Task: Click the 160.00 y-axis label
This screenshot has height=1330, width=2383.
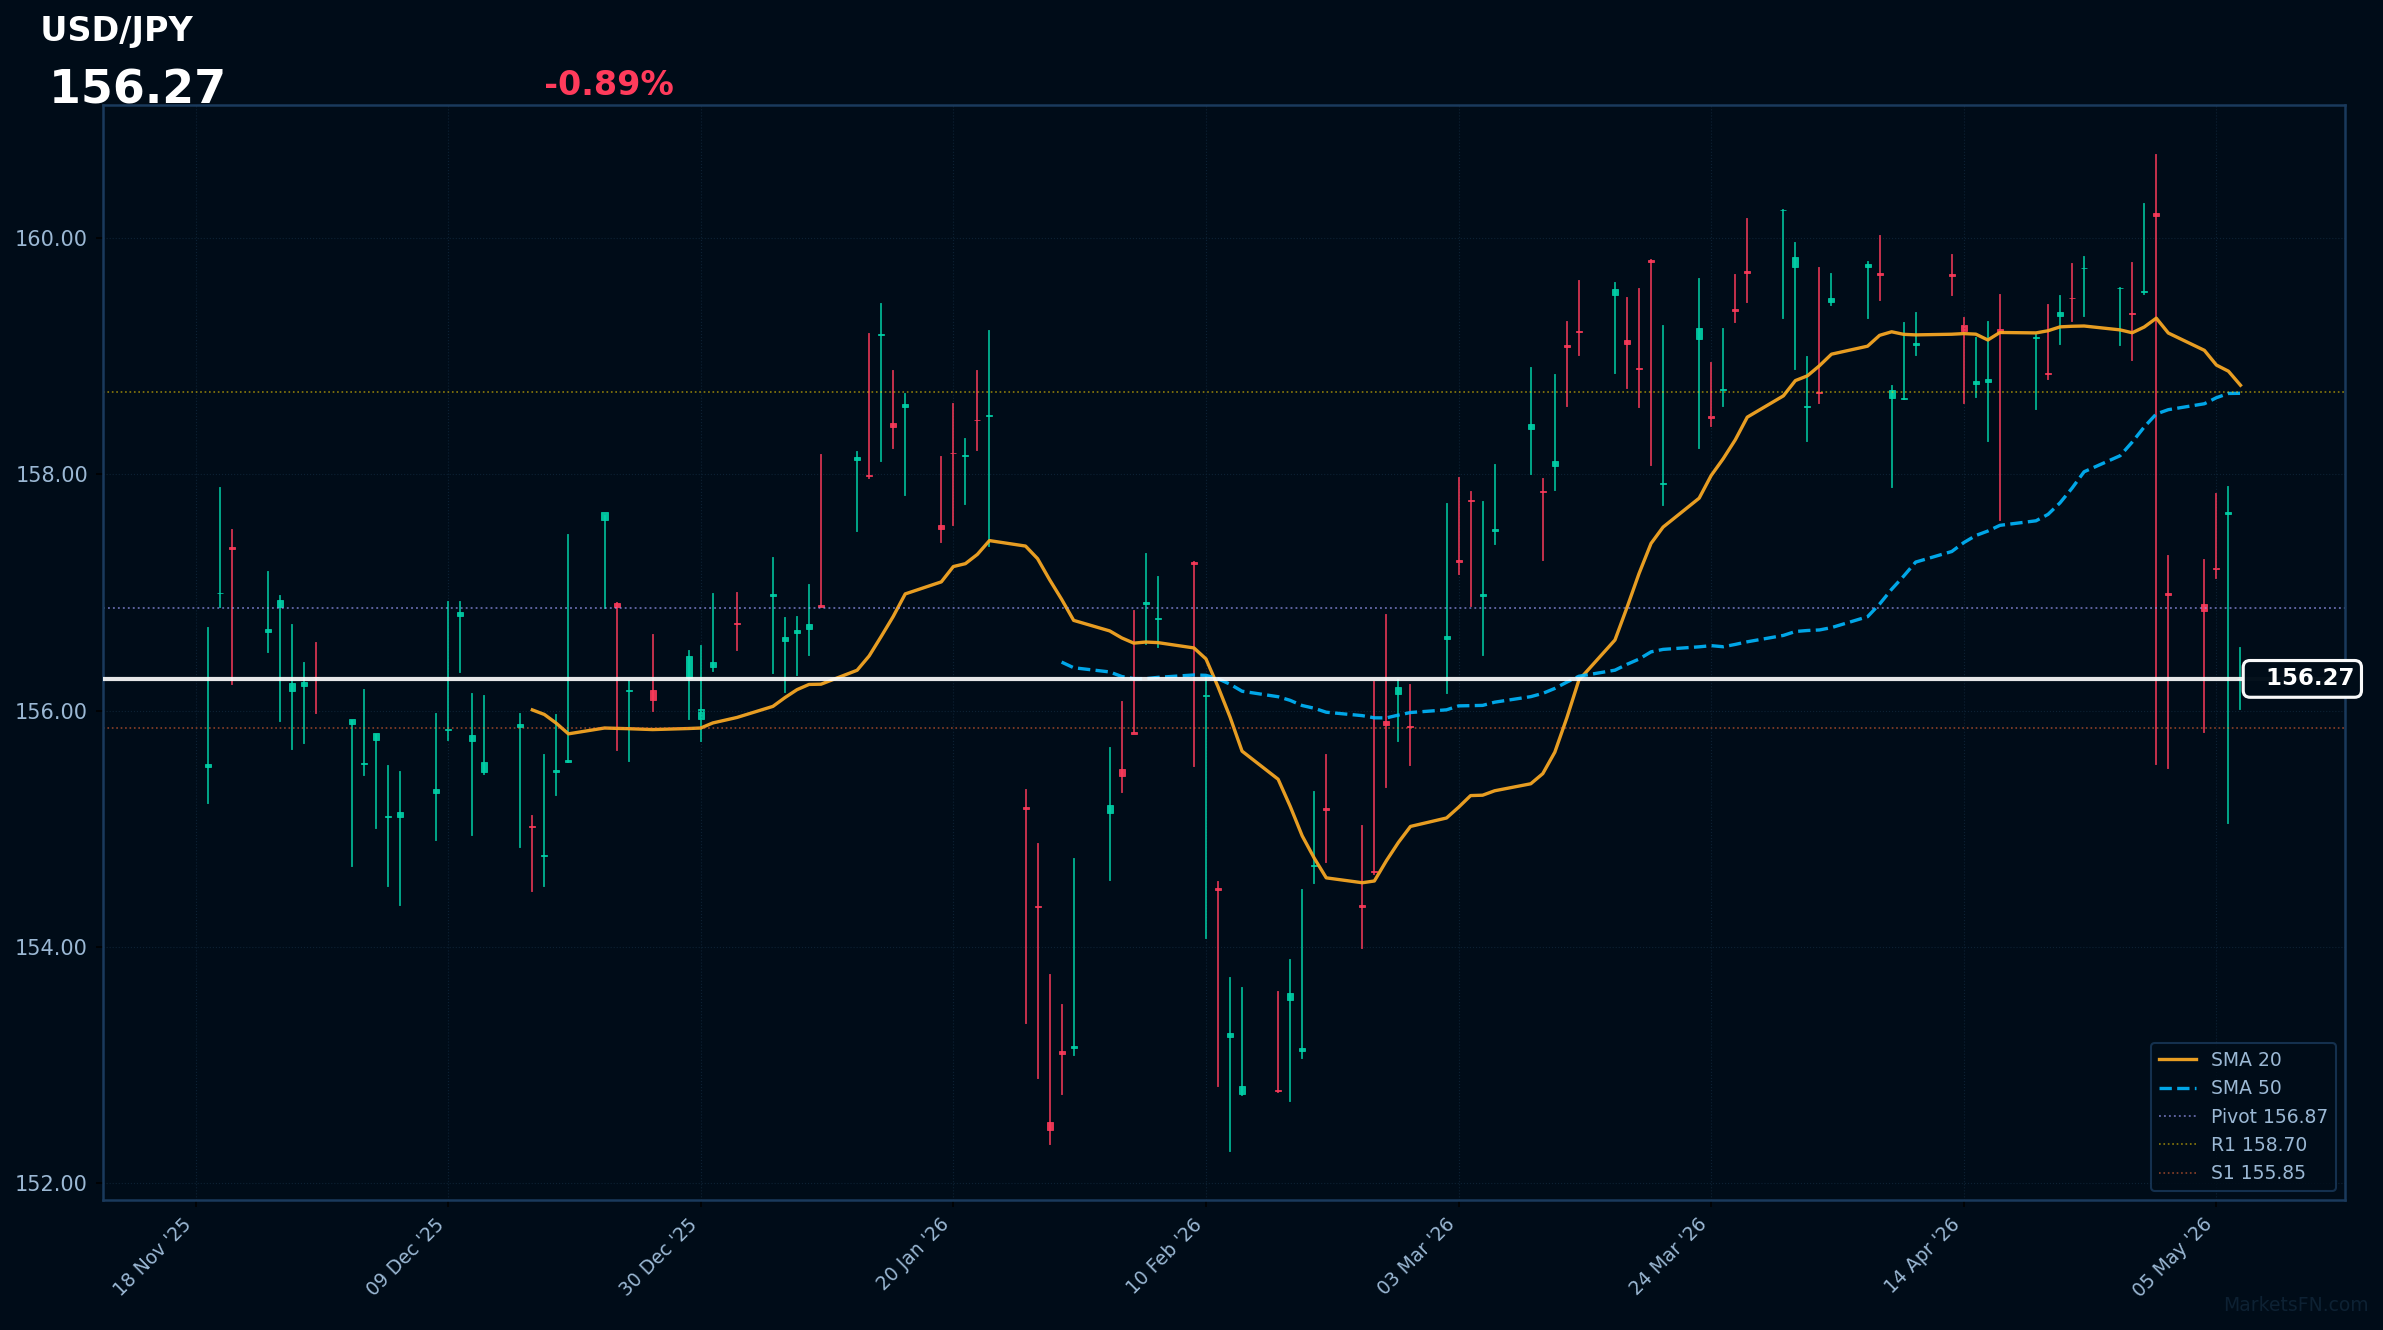Action: 51,238
